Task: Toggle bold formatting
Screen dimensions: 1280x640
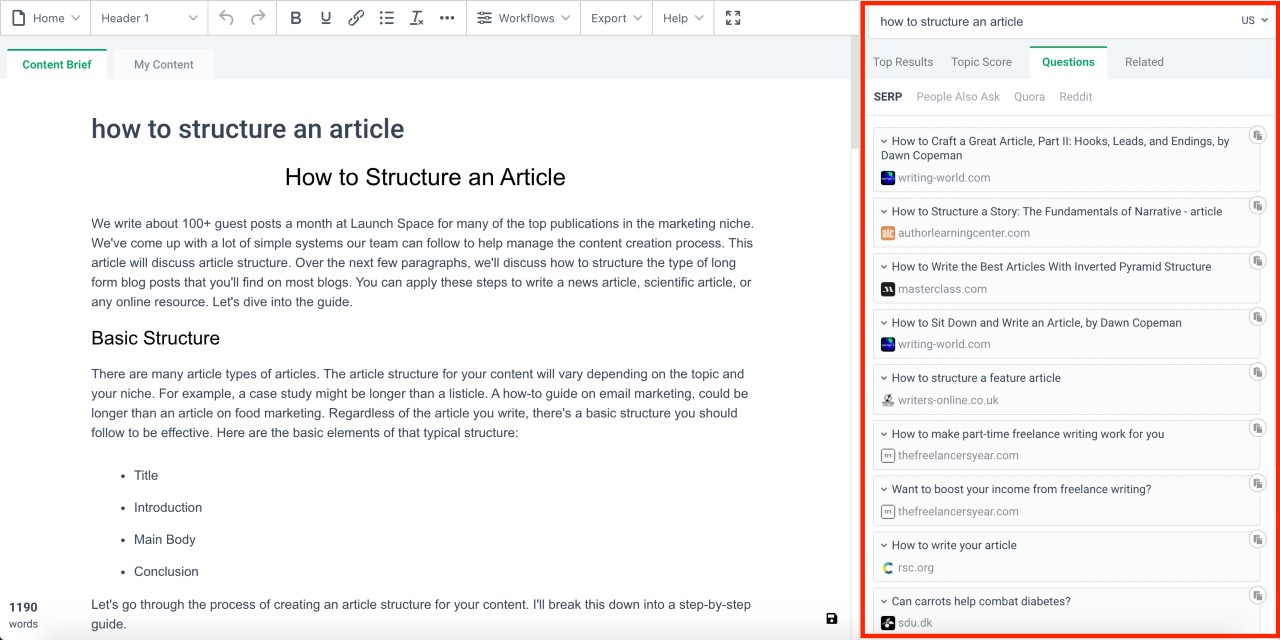Action: tap(295, 17)
